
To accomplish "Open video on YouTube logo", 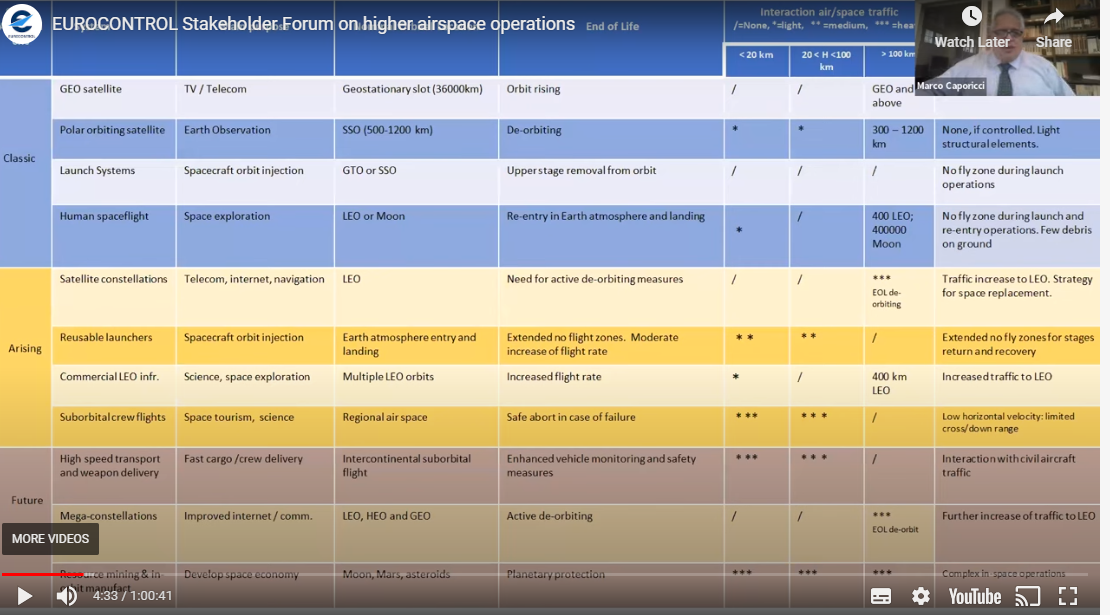I will tap(975, 597).
